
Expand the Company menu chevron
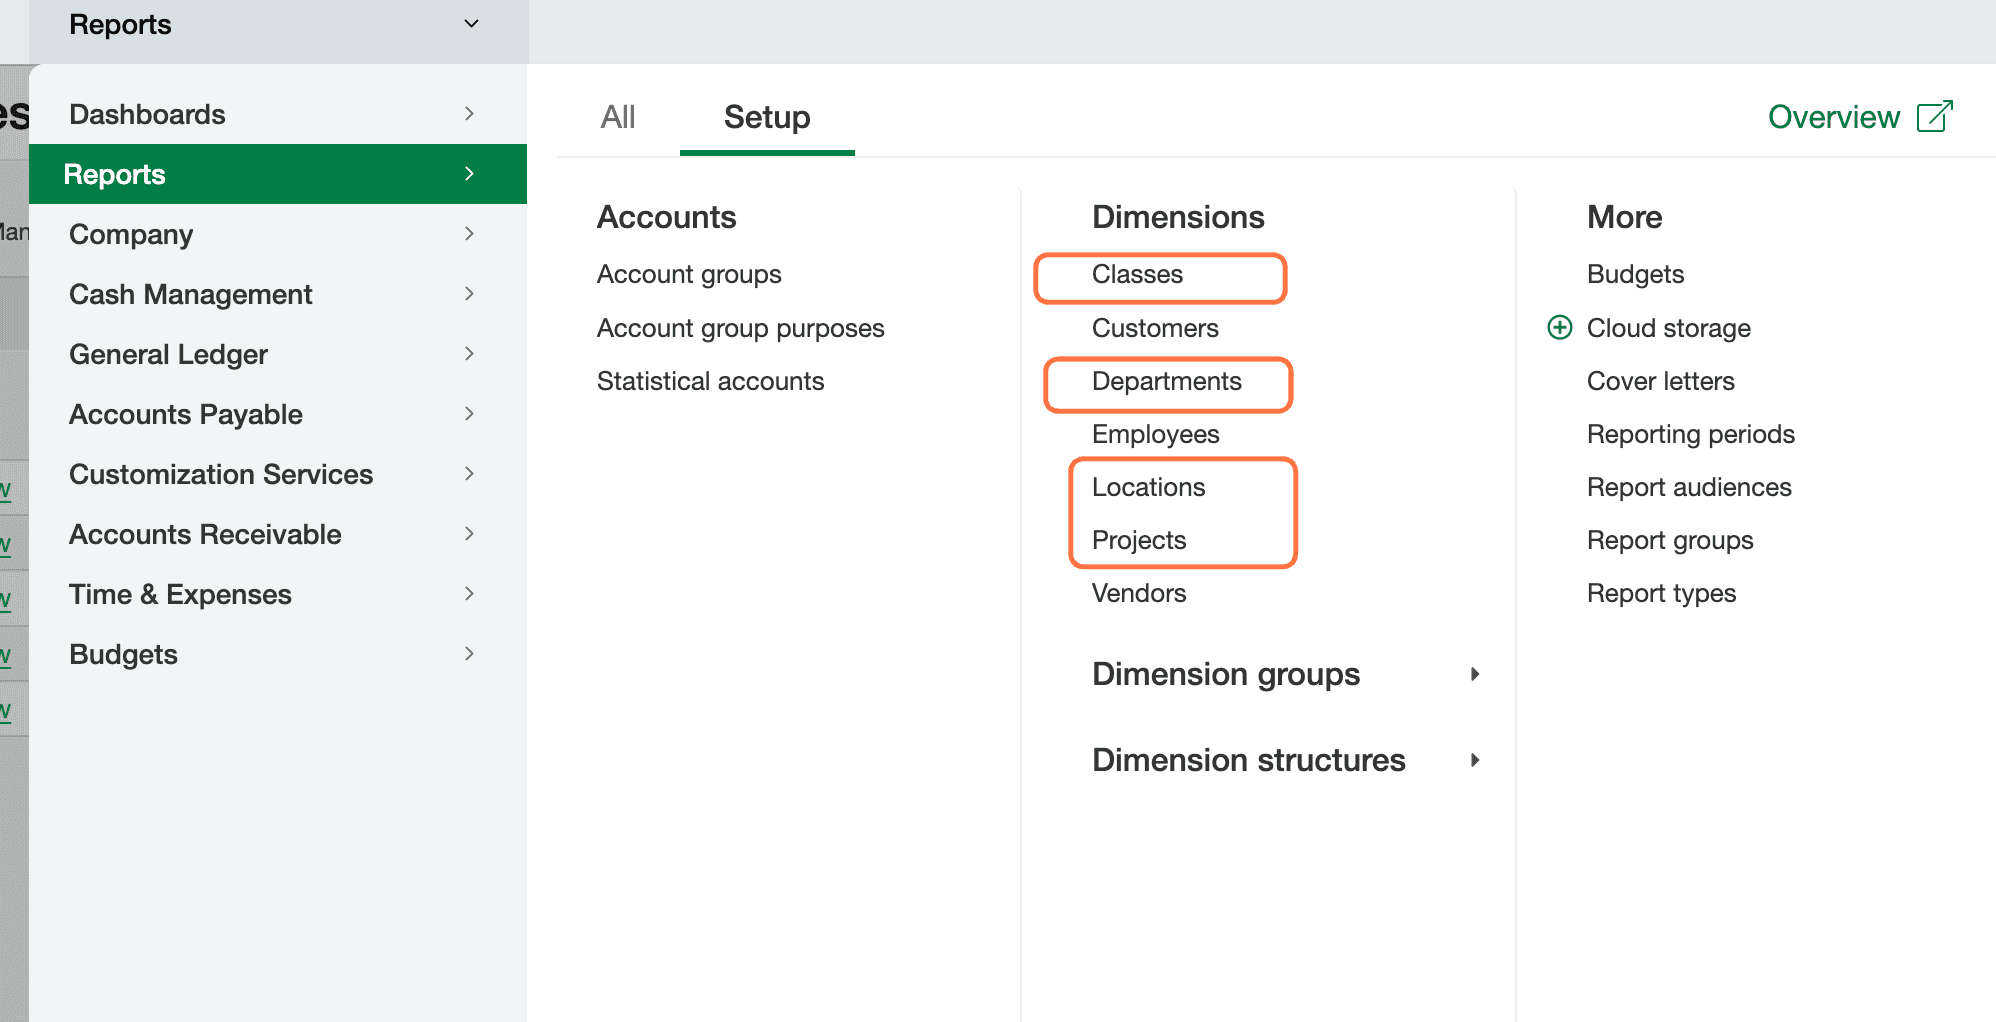[x=469, y=234]
